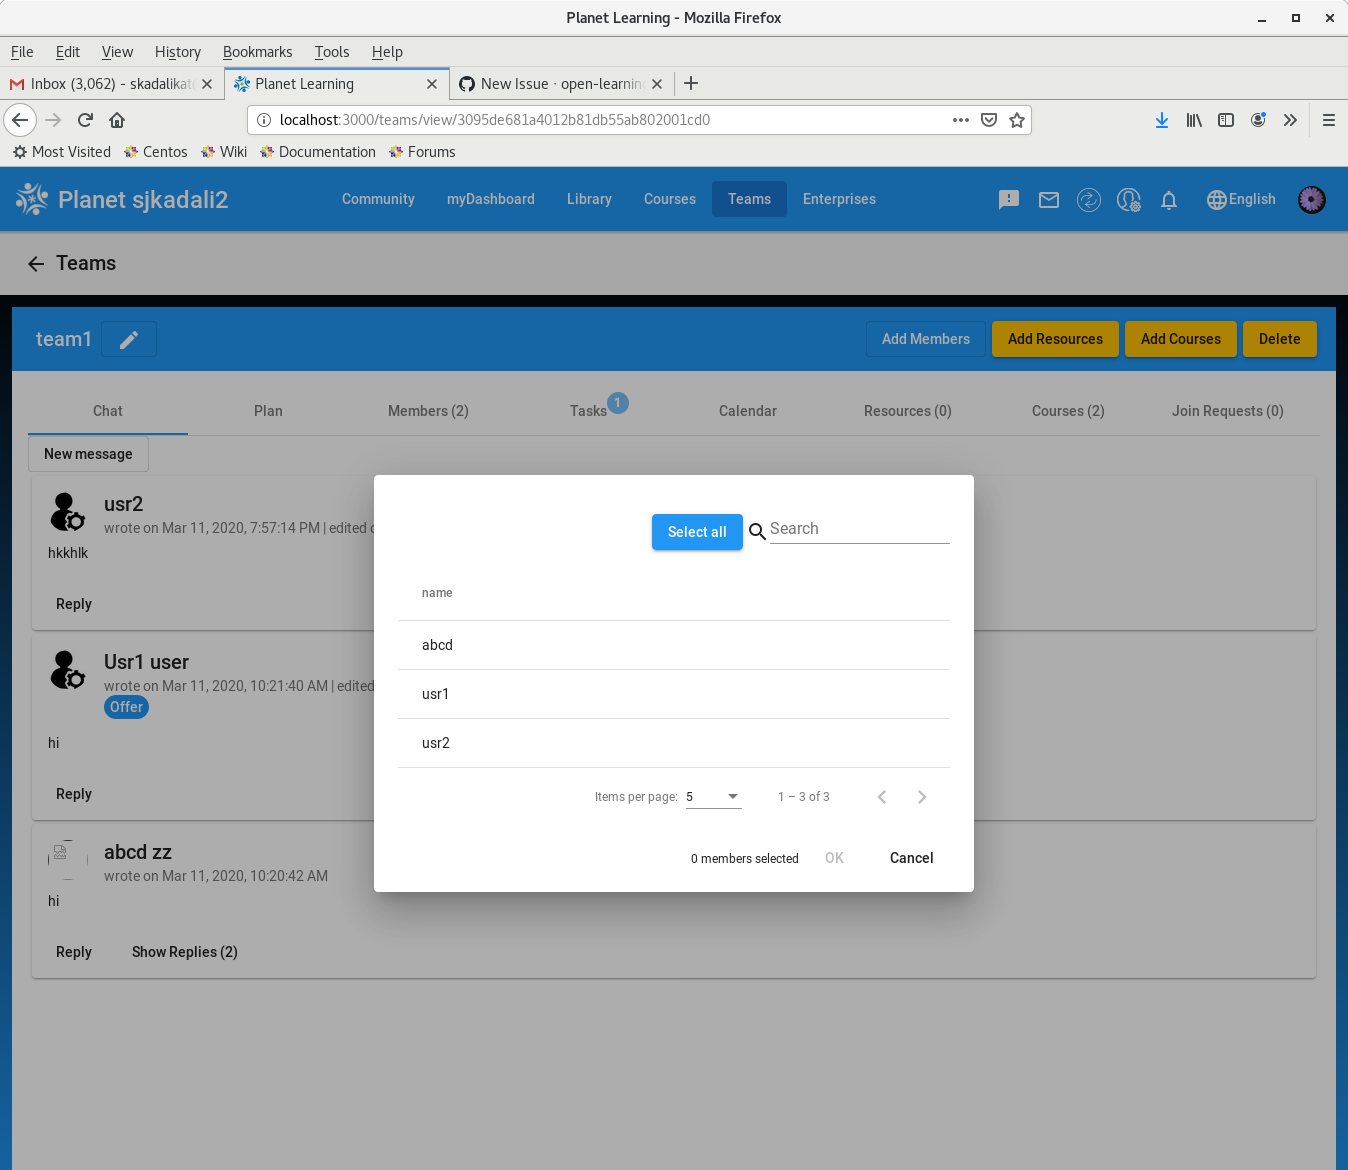Expand Show Replies on abcd zz's post

tap(184, 951)
